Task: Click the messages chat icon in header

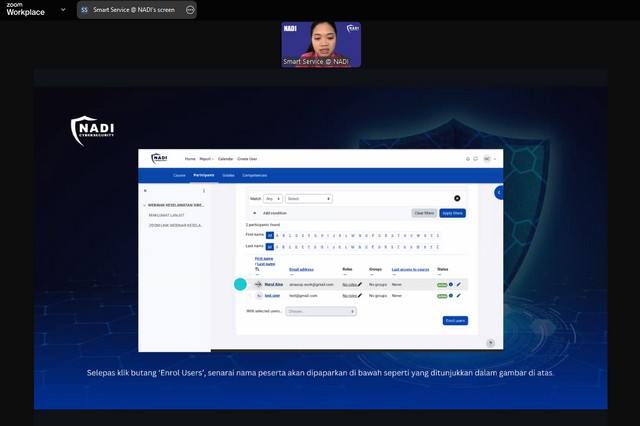Action: 475,159
